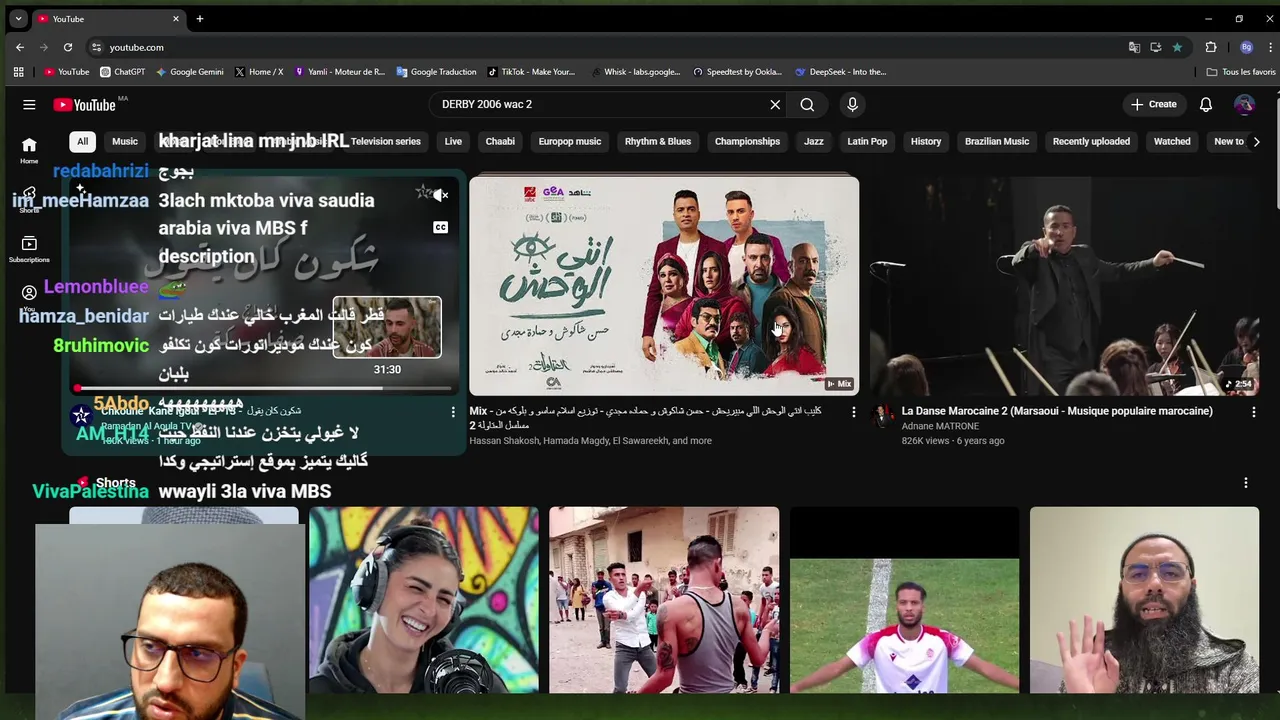Select the Television series chip
The image size is (1280, 720).
[x=385, y=141]
